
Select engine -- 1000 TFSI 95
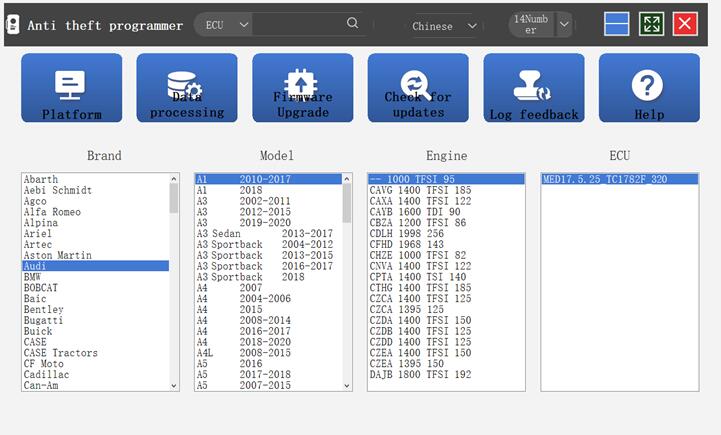(446, 179)
